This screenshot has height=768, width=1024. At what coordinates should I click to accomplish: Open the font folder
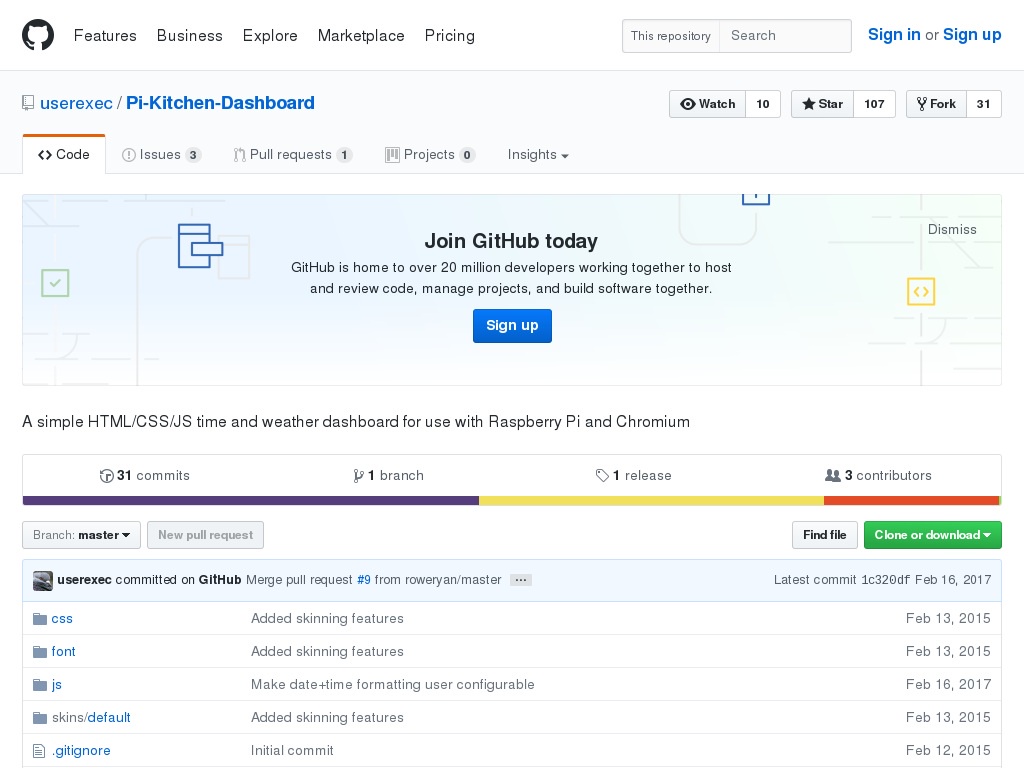pos(63,652)
